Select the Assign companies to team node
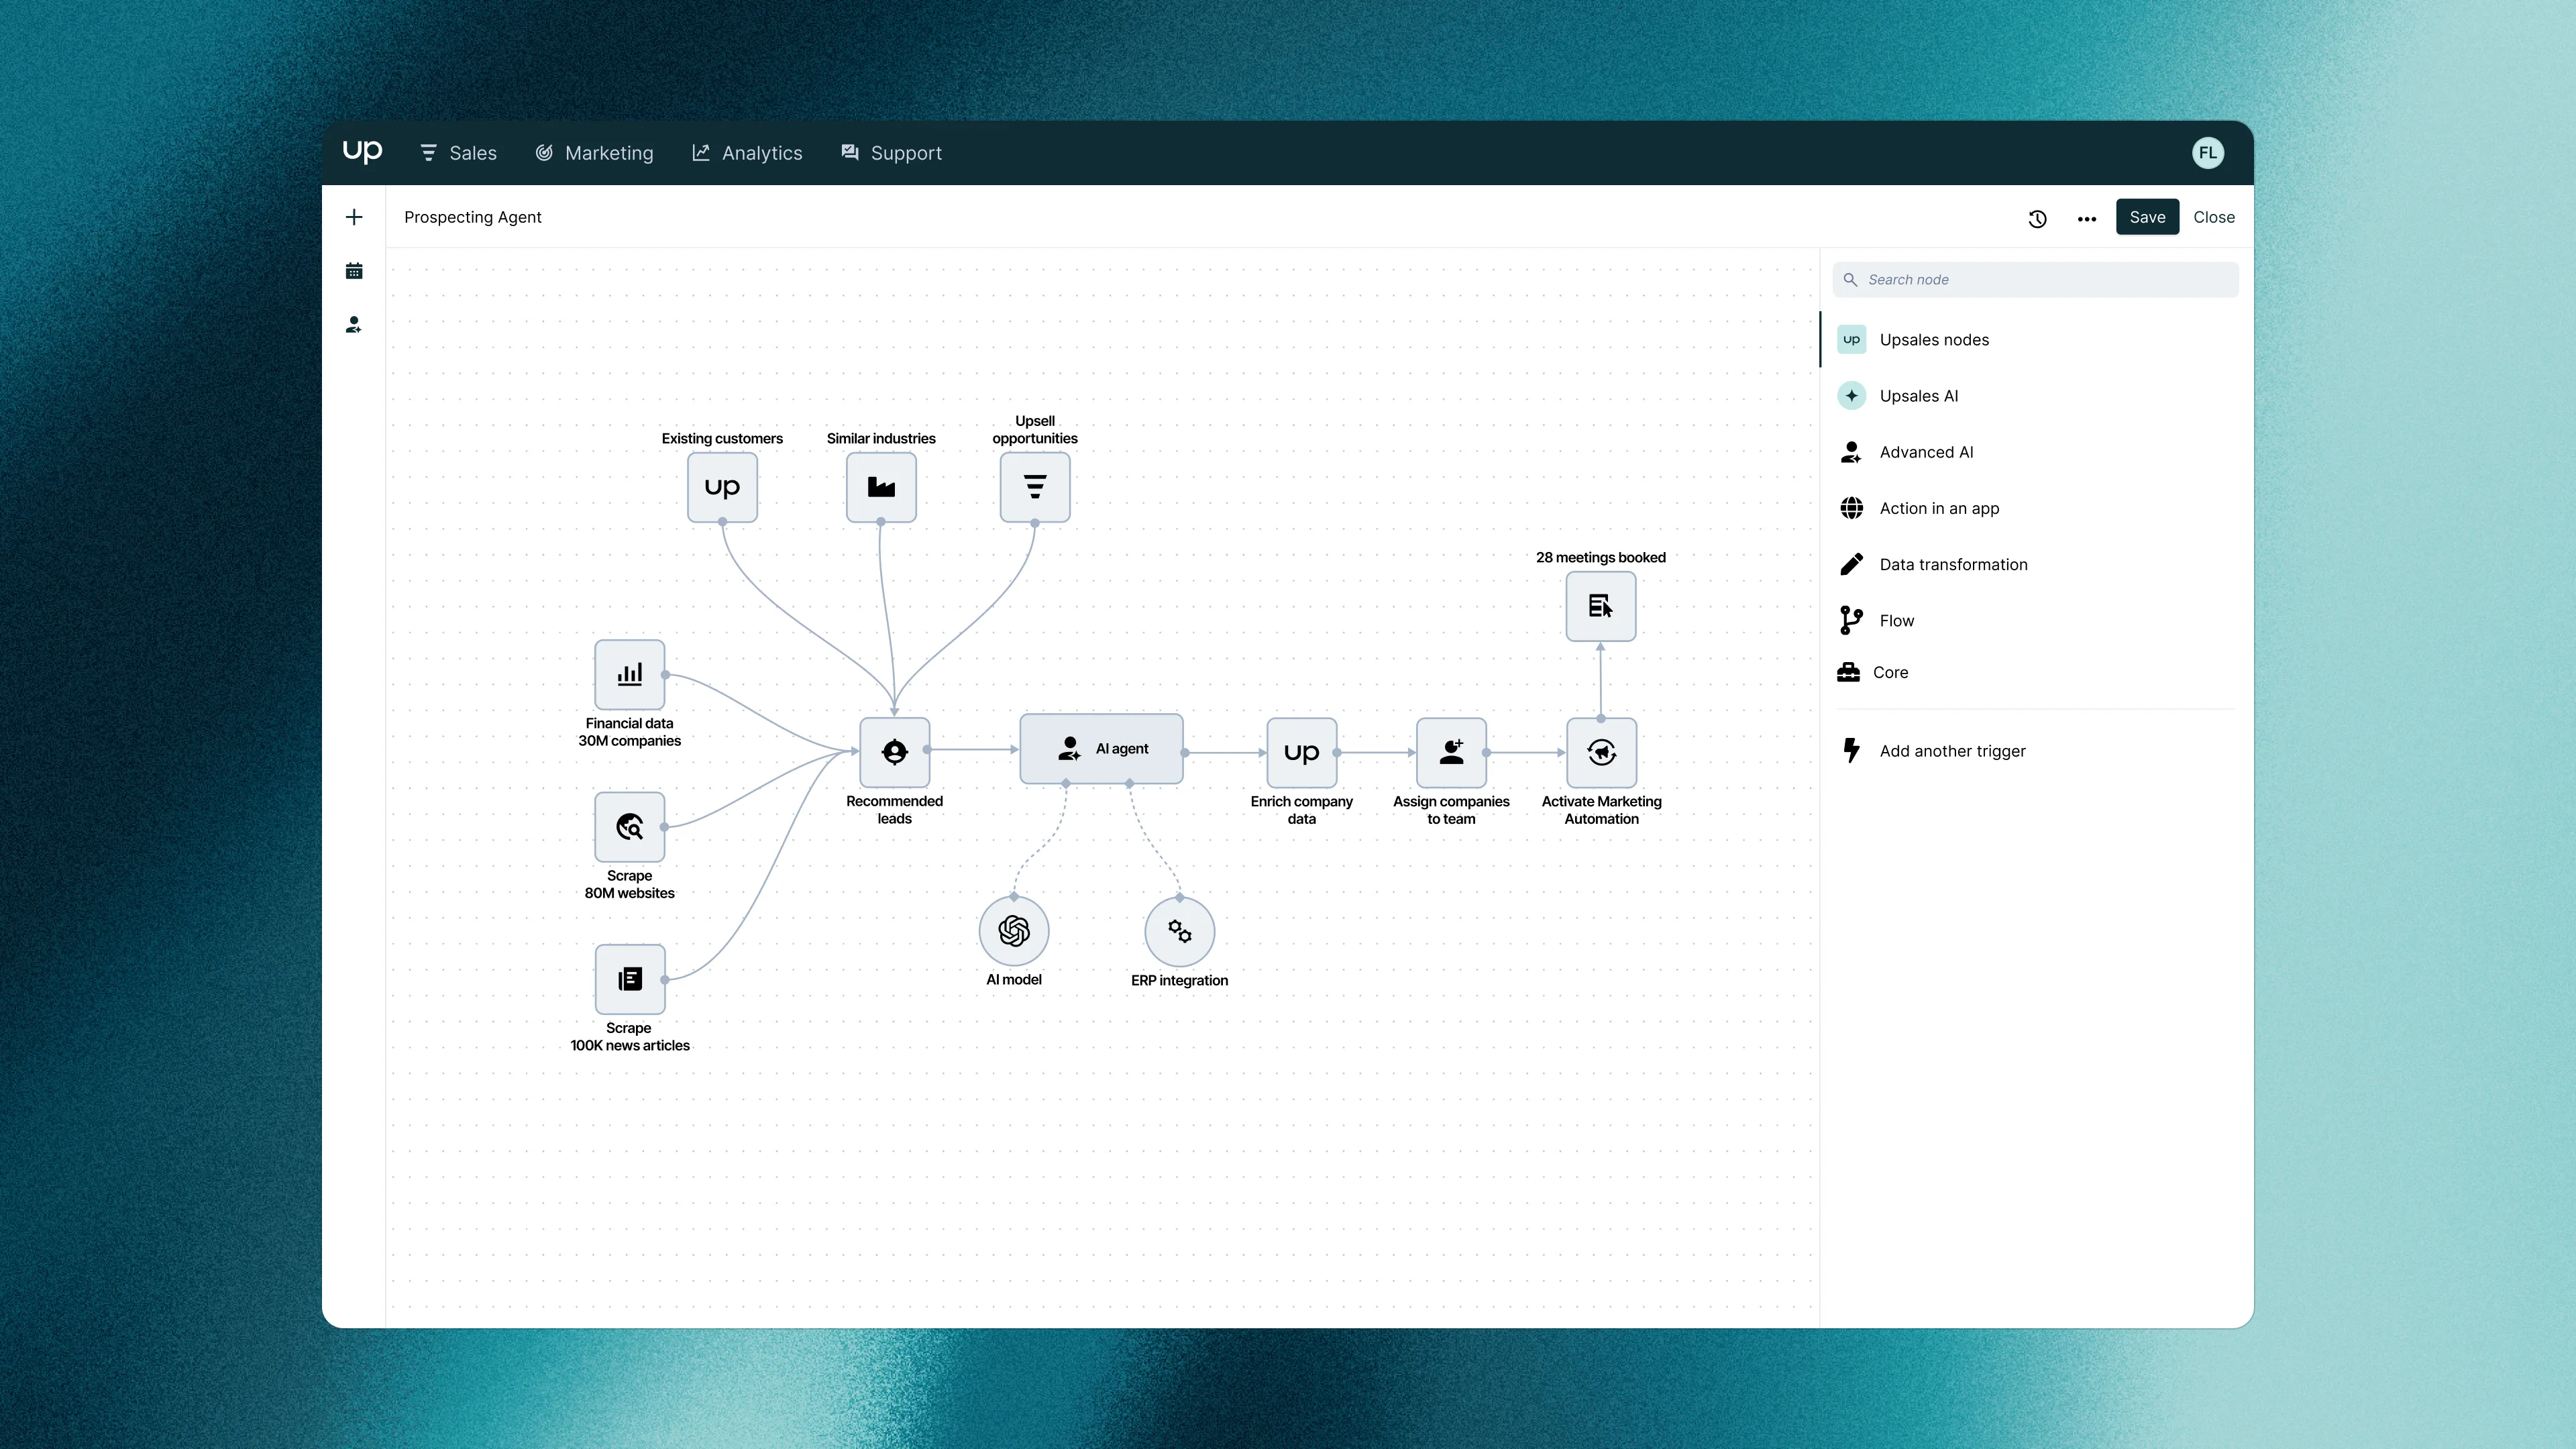 pos(1451,752)
